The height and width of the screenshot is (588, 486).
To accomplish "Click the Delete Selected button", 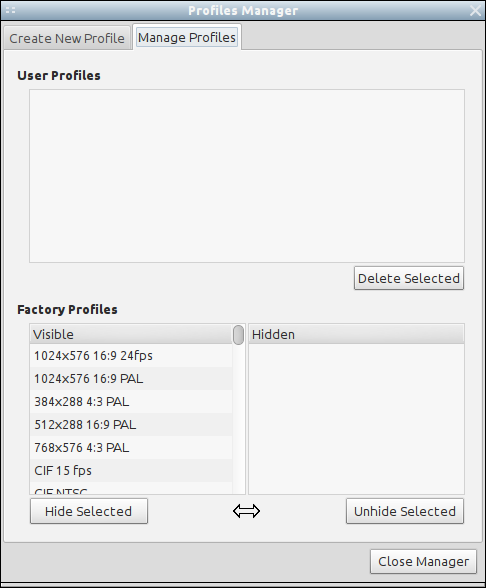I will [409, 278].
